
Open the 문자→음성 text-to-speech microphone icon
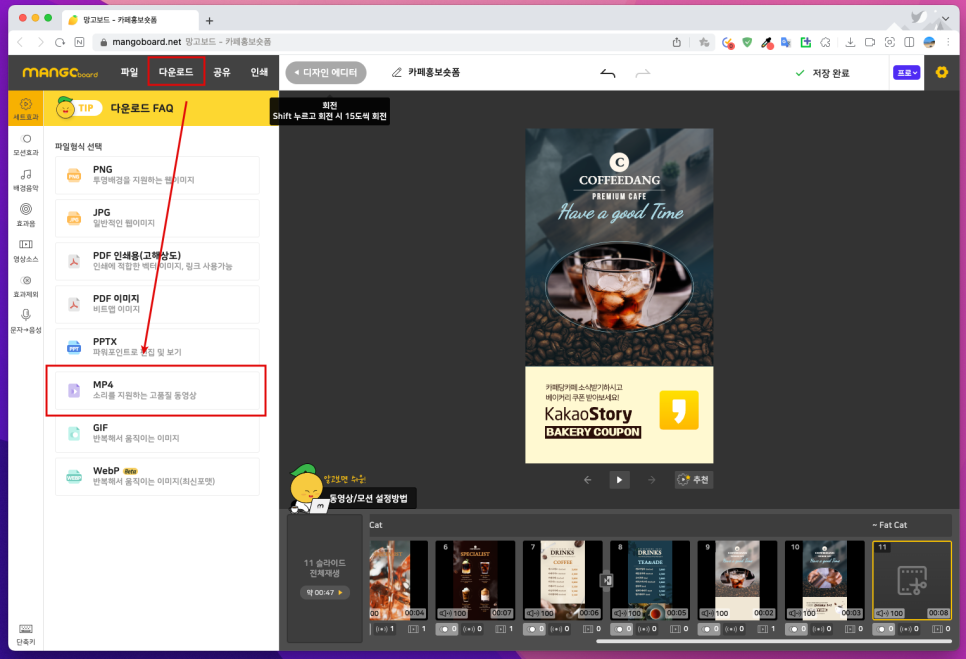pos(26,321)
